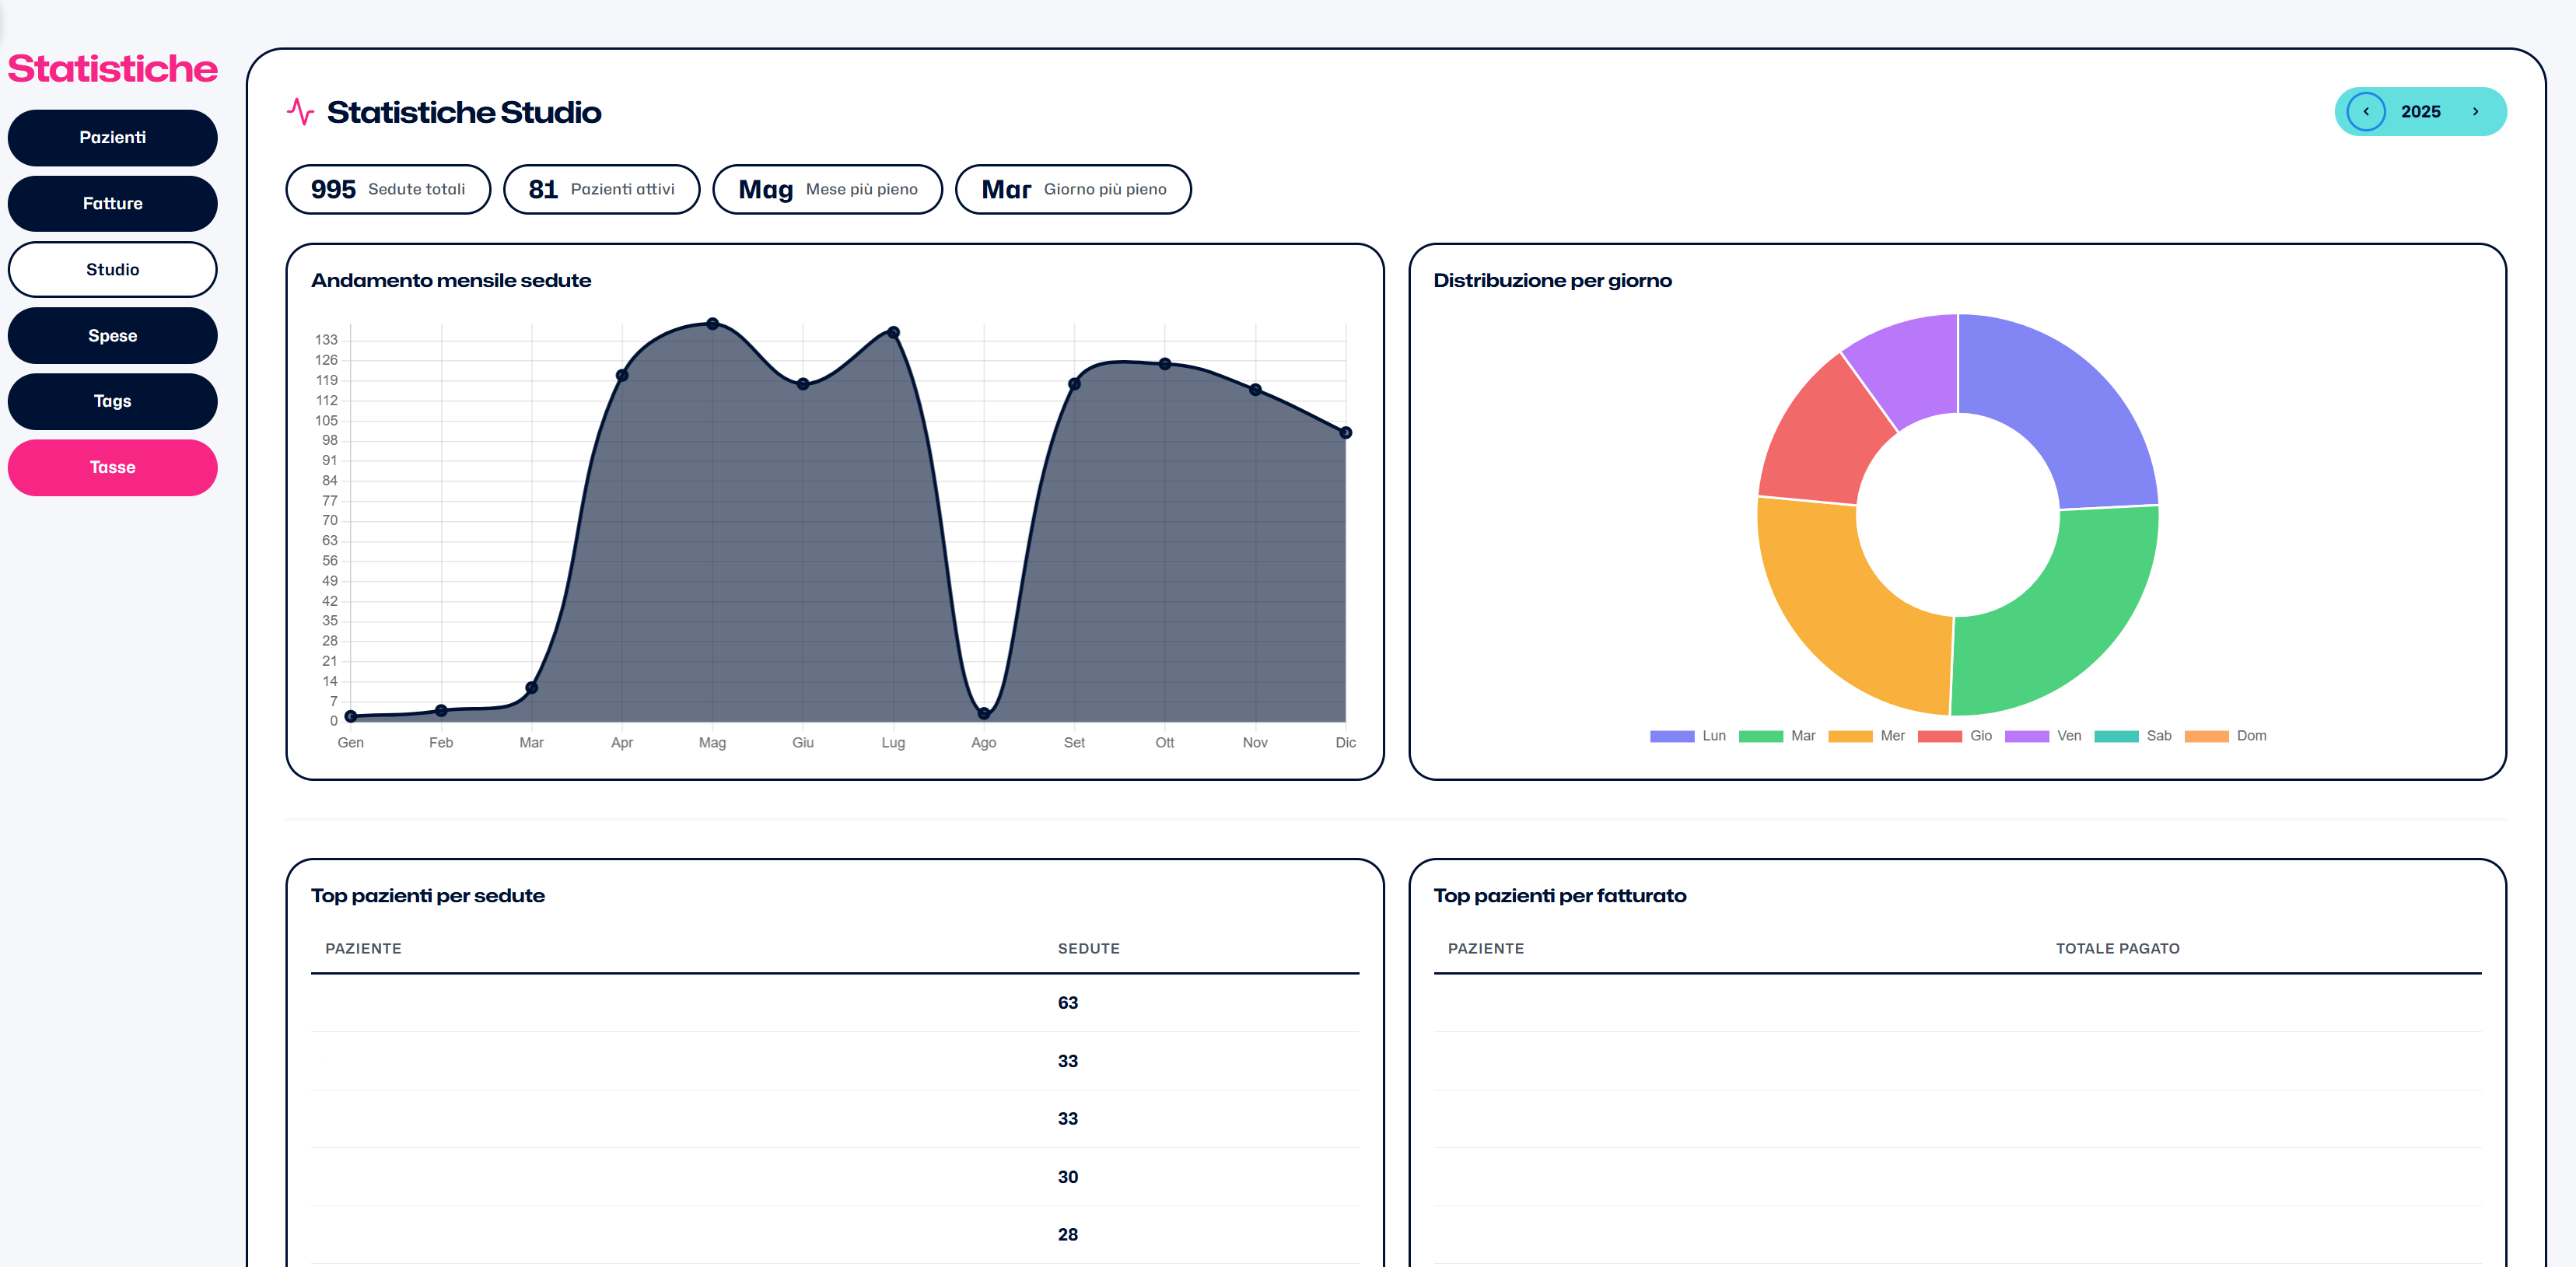Select the row with 30 sedute
This screenshot has height=1267, width=2576.
[835, 1177]
